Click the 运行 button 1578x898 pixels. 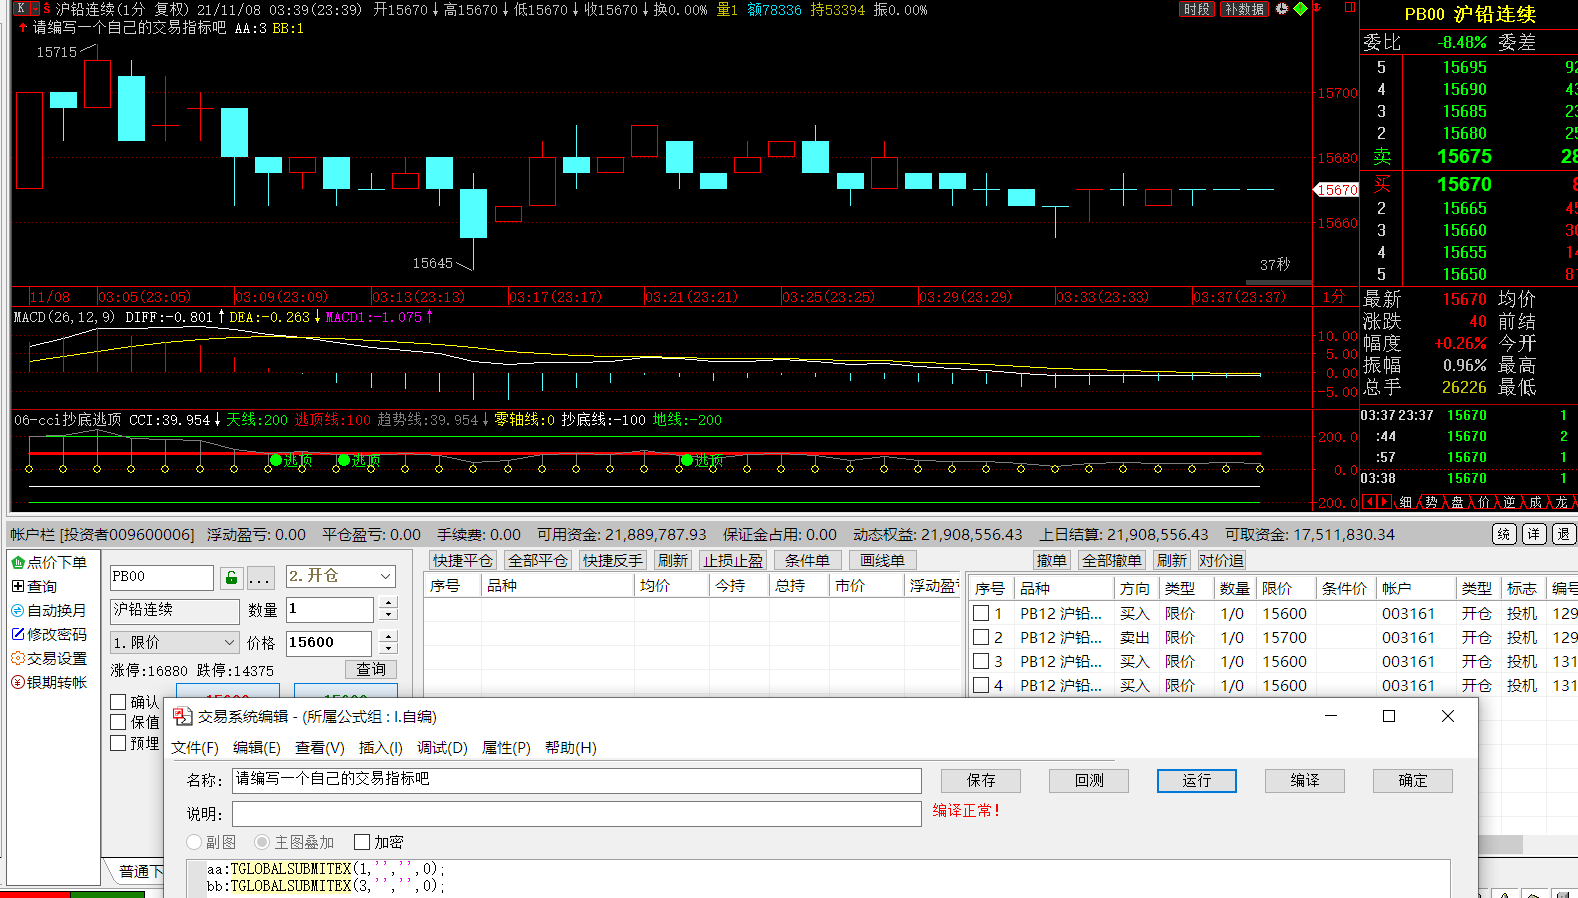click(x=1197, y=781)
